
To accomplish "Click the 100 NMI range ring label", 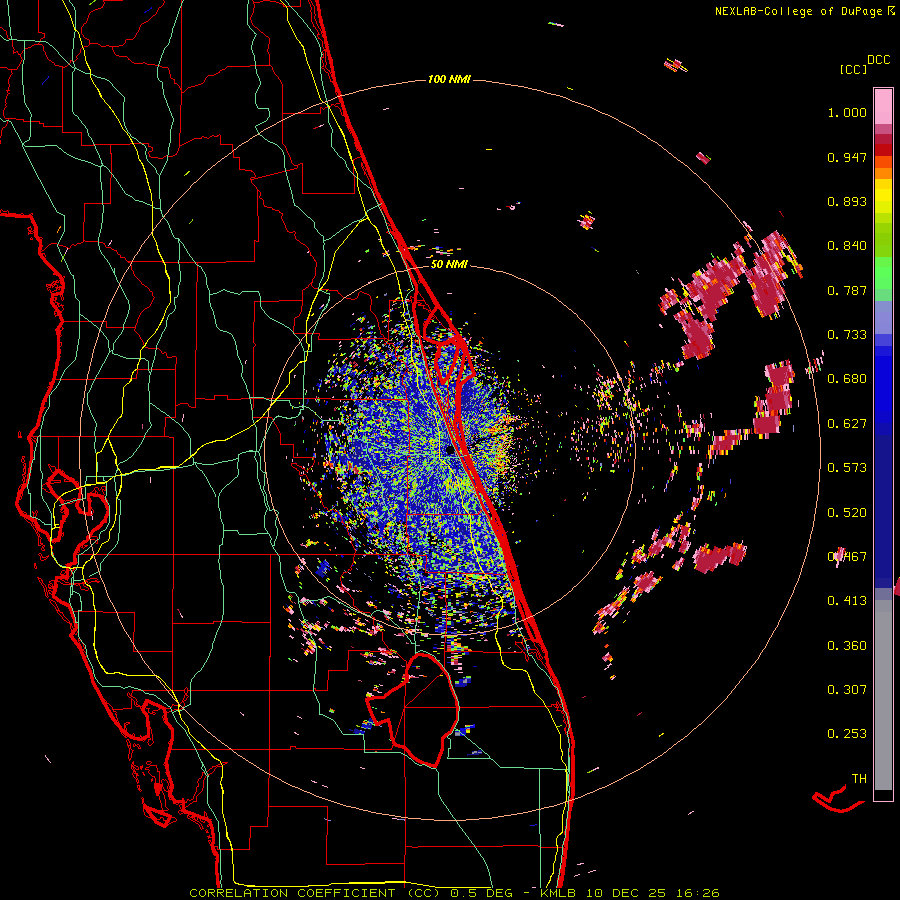I will tap(449, 79).
